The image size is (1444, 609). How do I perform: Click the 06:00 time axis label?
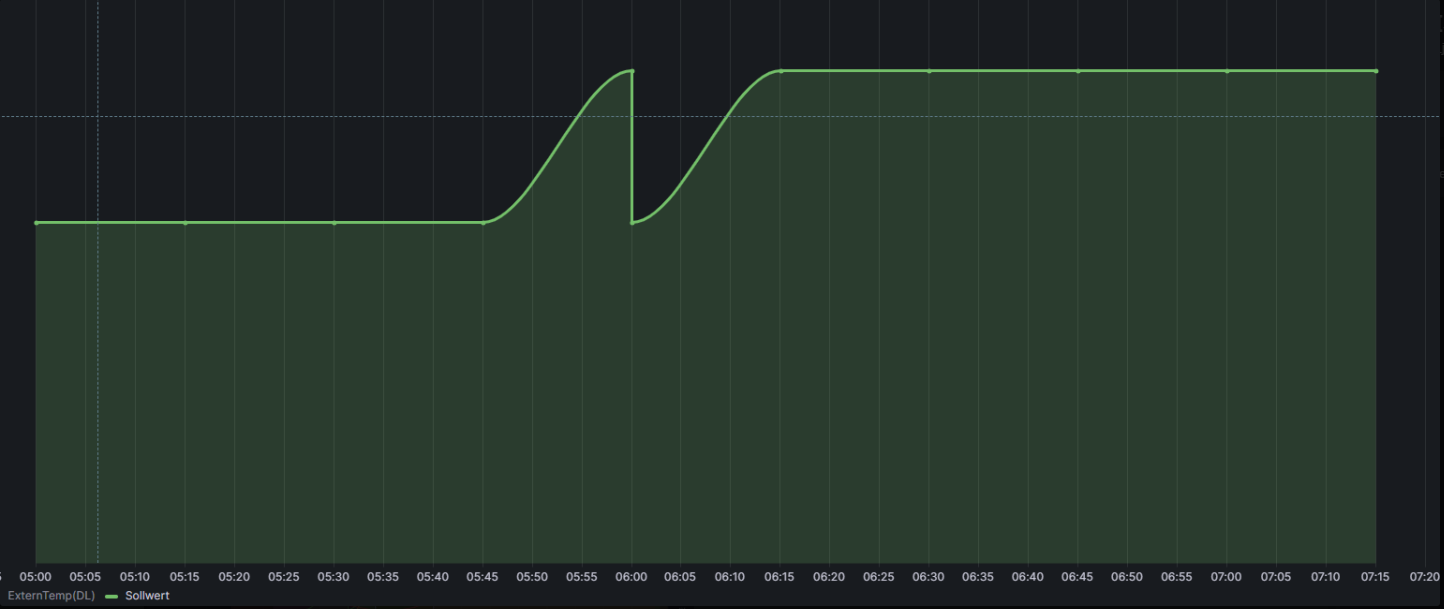[632, 577]
